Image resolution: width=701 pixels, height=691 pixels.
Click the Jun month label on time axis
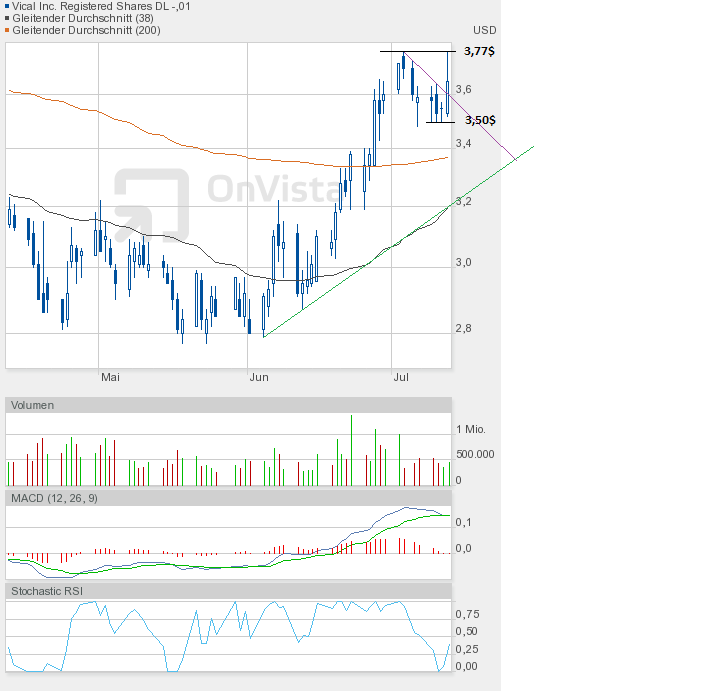pos(259,377)
